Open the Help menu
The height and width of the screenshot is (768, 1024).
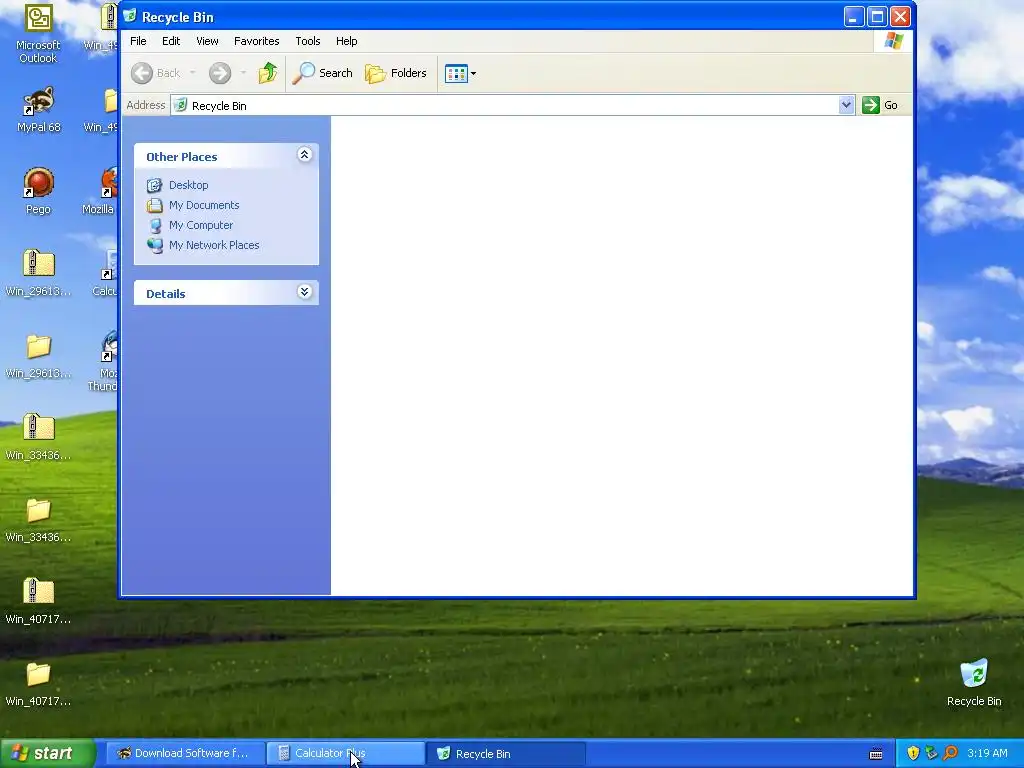(346, 41)
